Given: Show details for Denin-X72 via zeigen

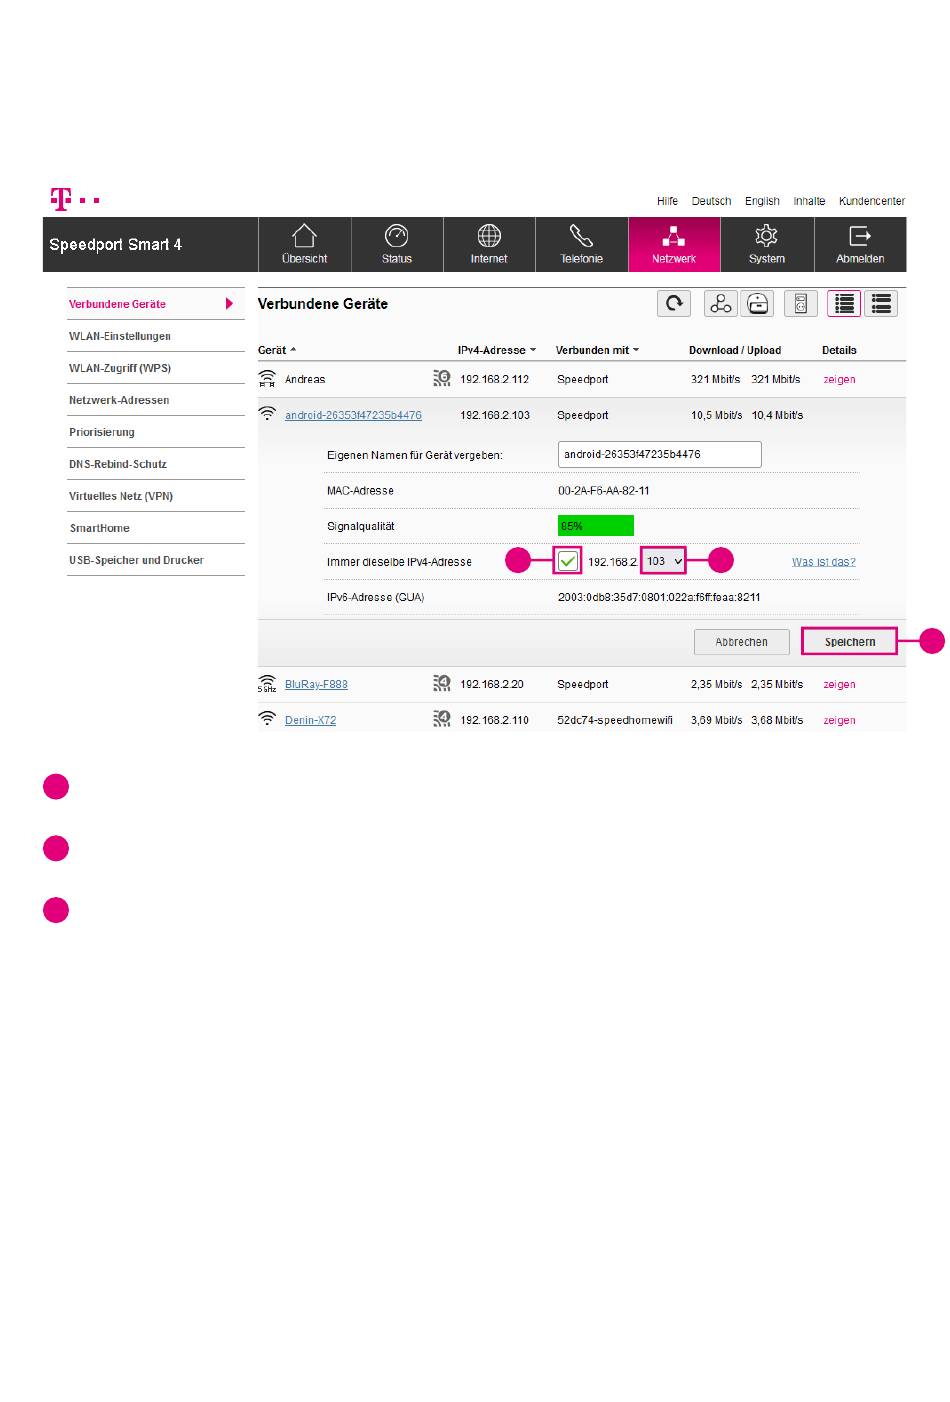Looking at the screenshot, I should [839, 720].
